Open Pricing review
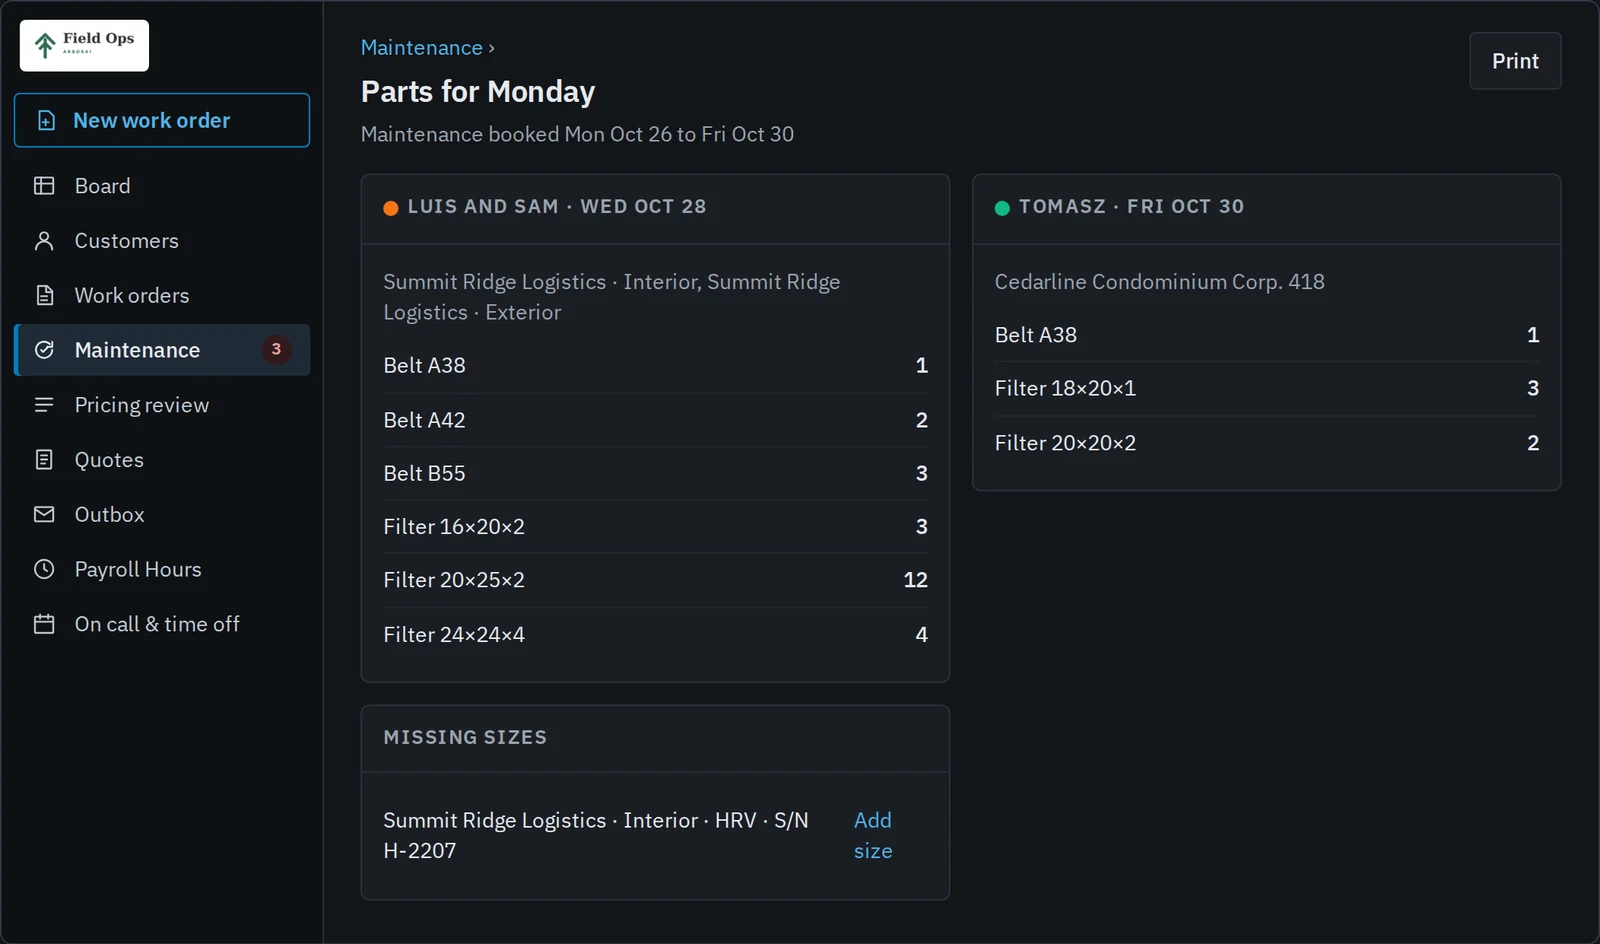This screenshot has width=1600, height=944. 162,405
